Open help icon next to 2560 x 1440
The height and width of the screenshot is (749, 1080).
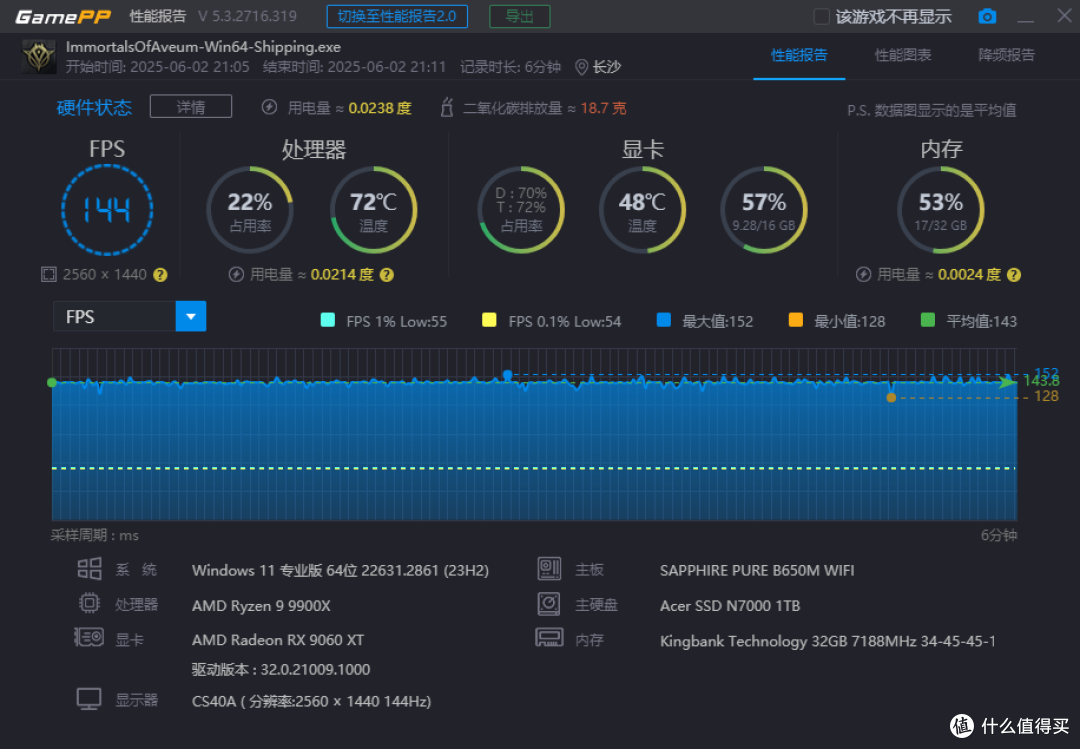click(160, 275)
